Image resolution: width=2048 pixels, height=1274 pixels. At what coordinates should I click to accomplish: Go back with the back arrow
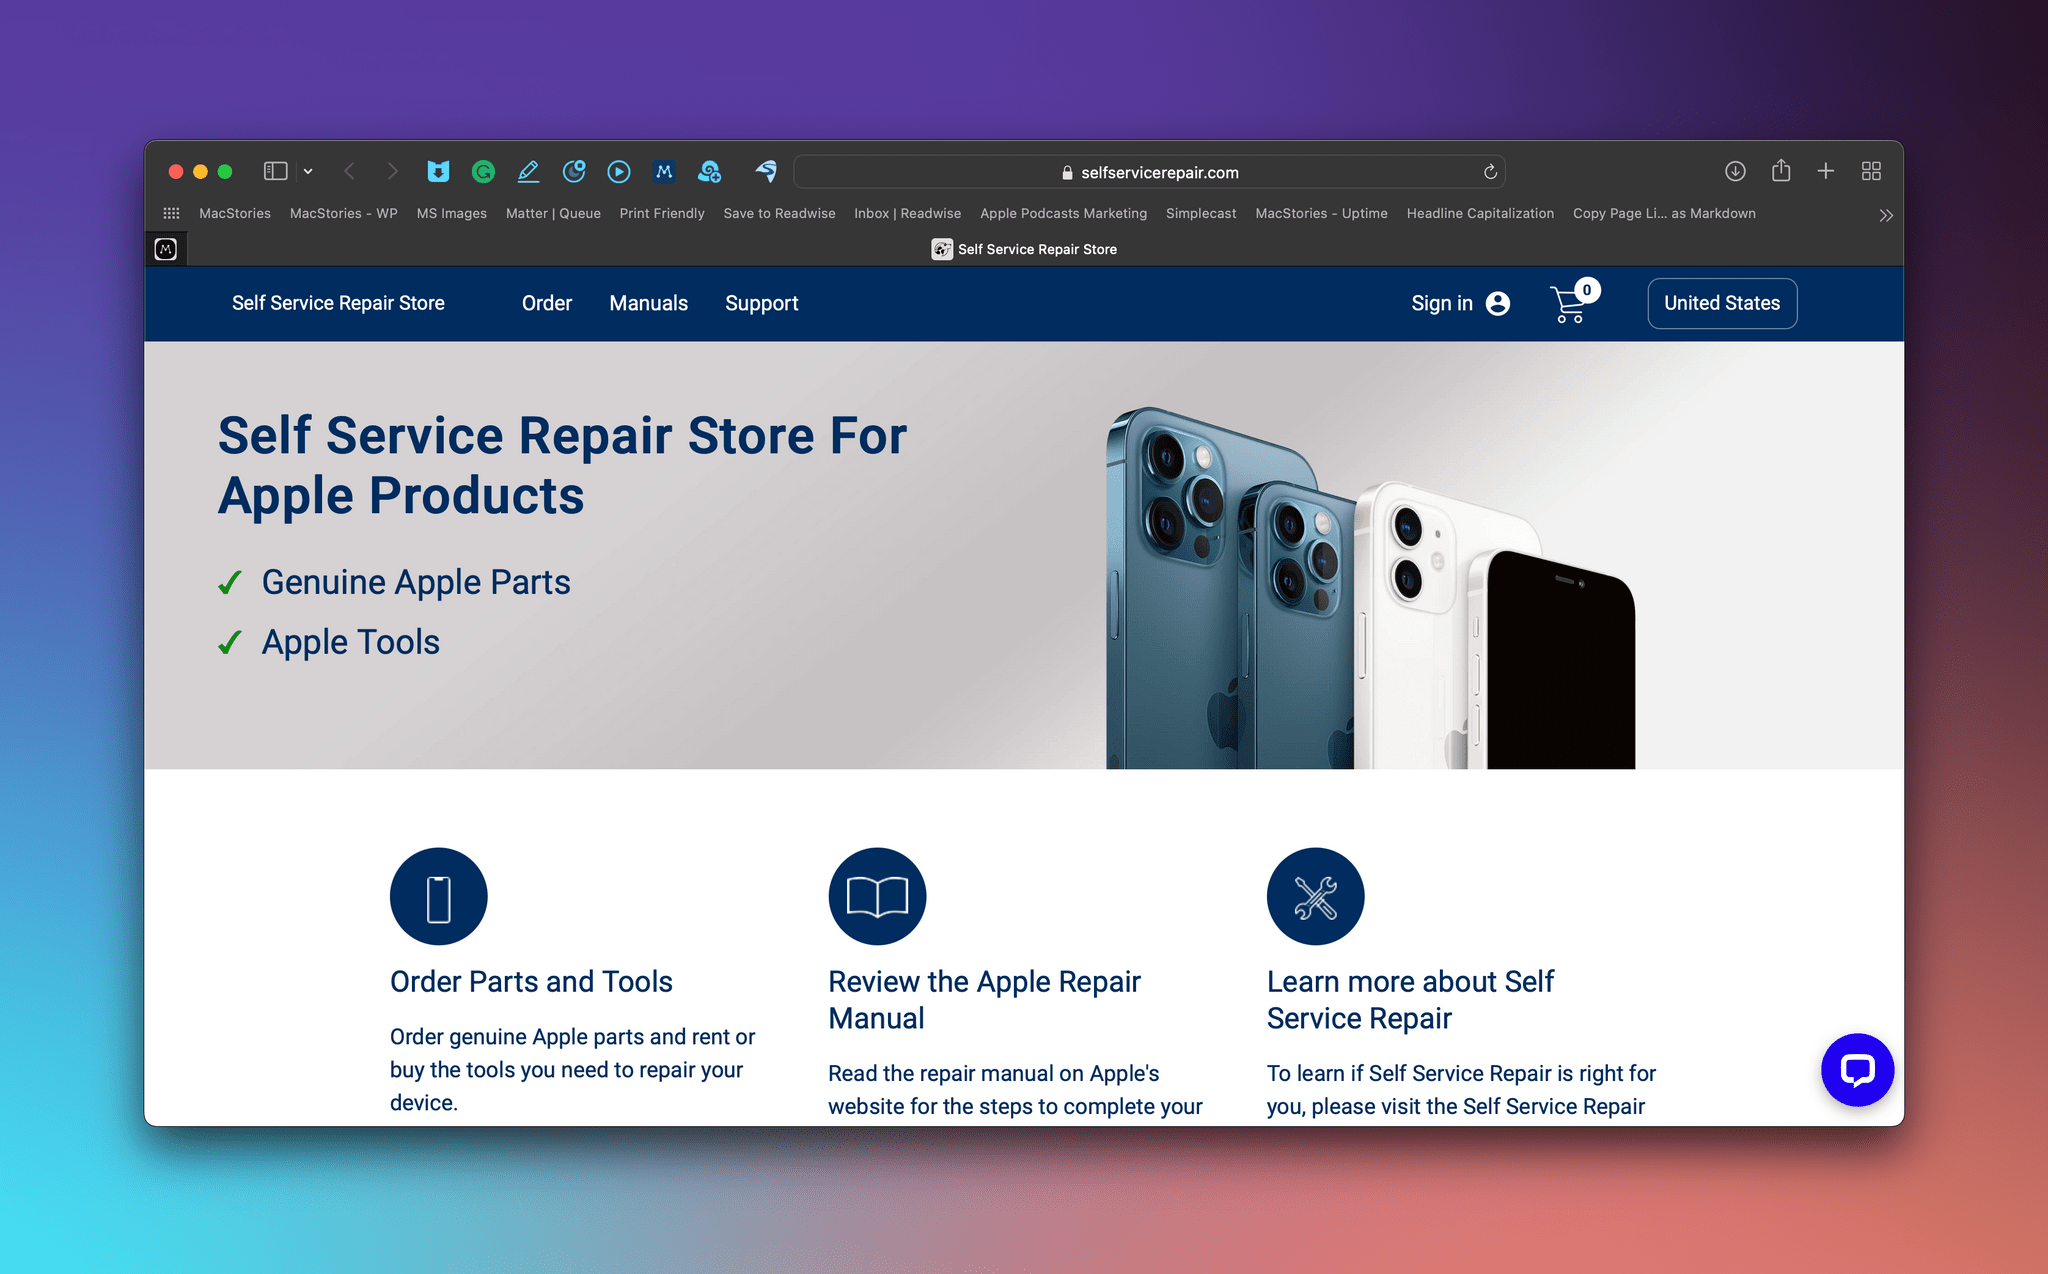(349, 172)
